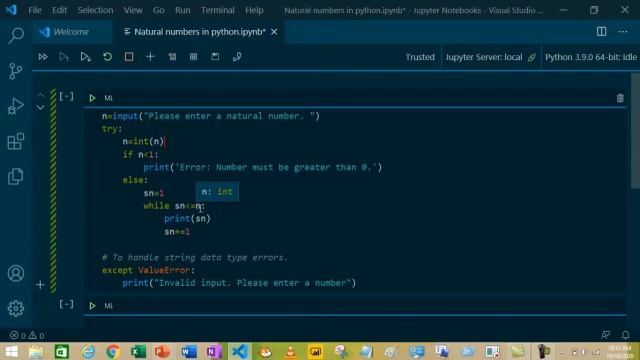Open the Edit menu
The image size is (640, 360).
coord(59,10)
